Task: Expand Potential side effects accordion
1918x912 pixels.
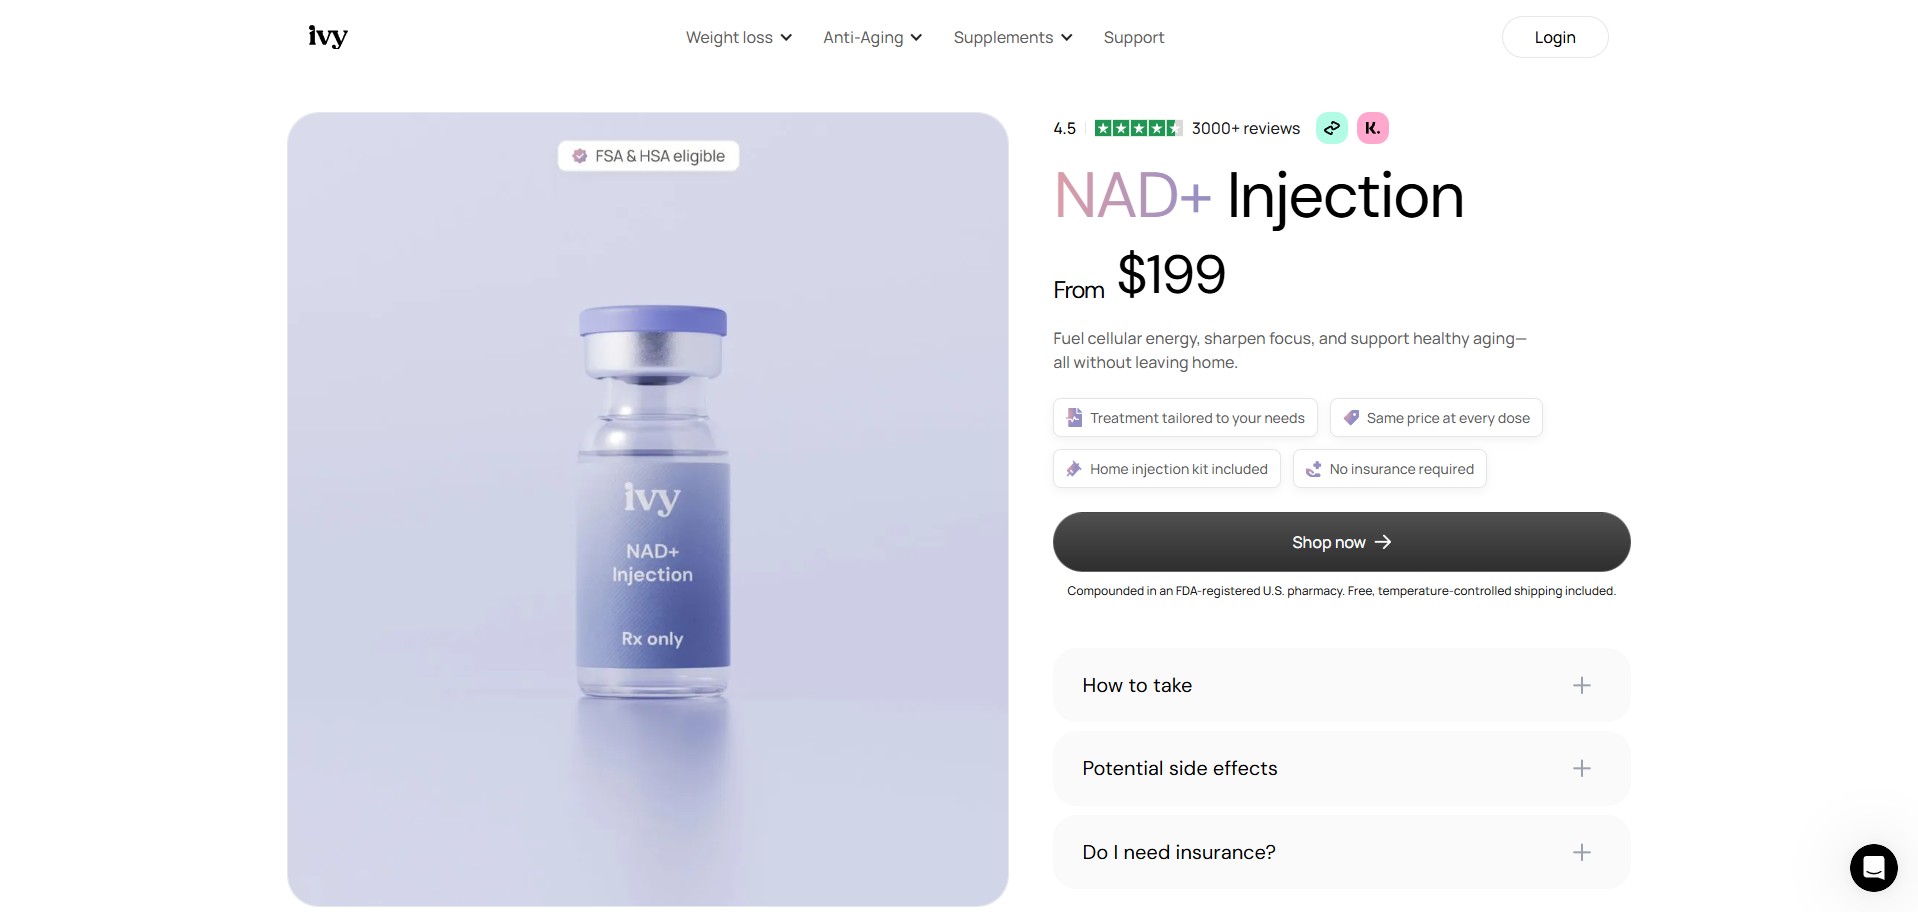Action: click(x=1341, y=768)
